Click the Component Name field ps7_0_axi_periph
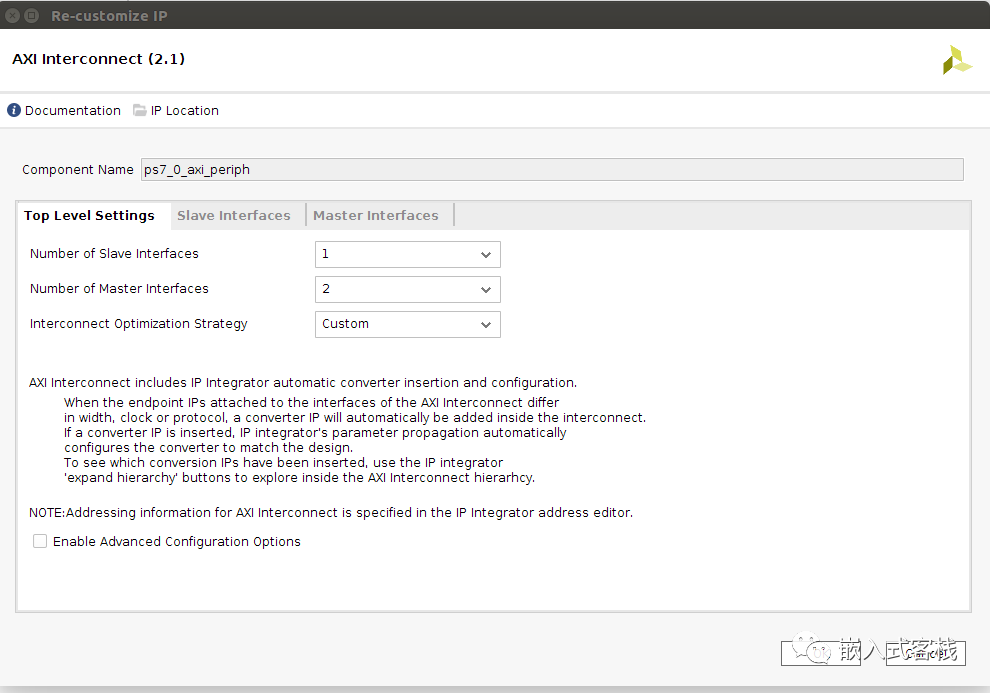 point(550,170)
